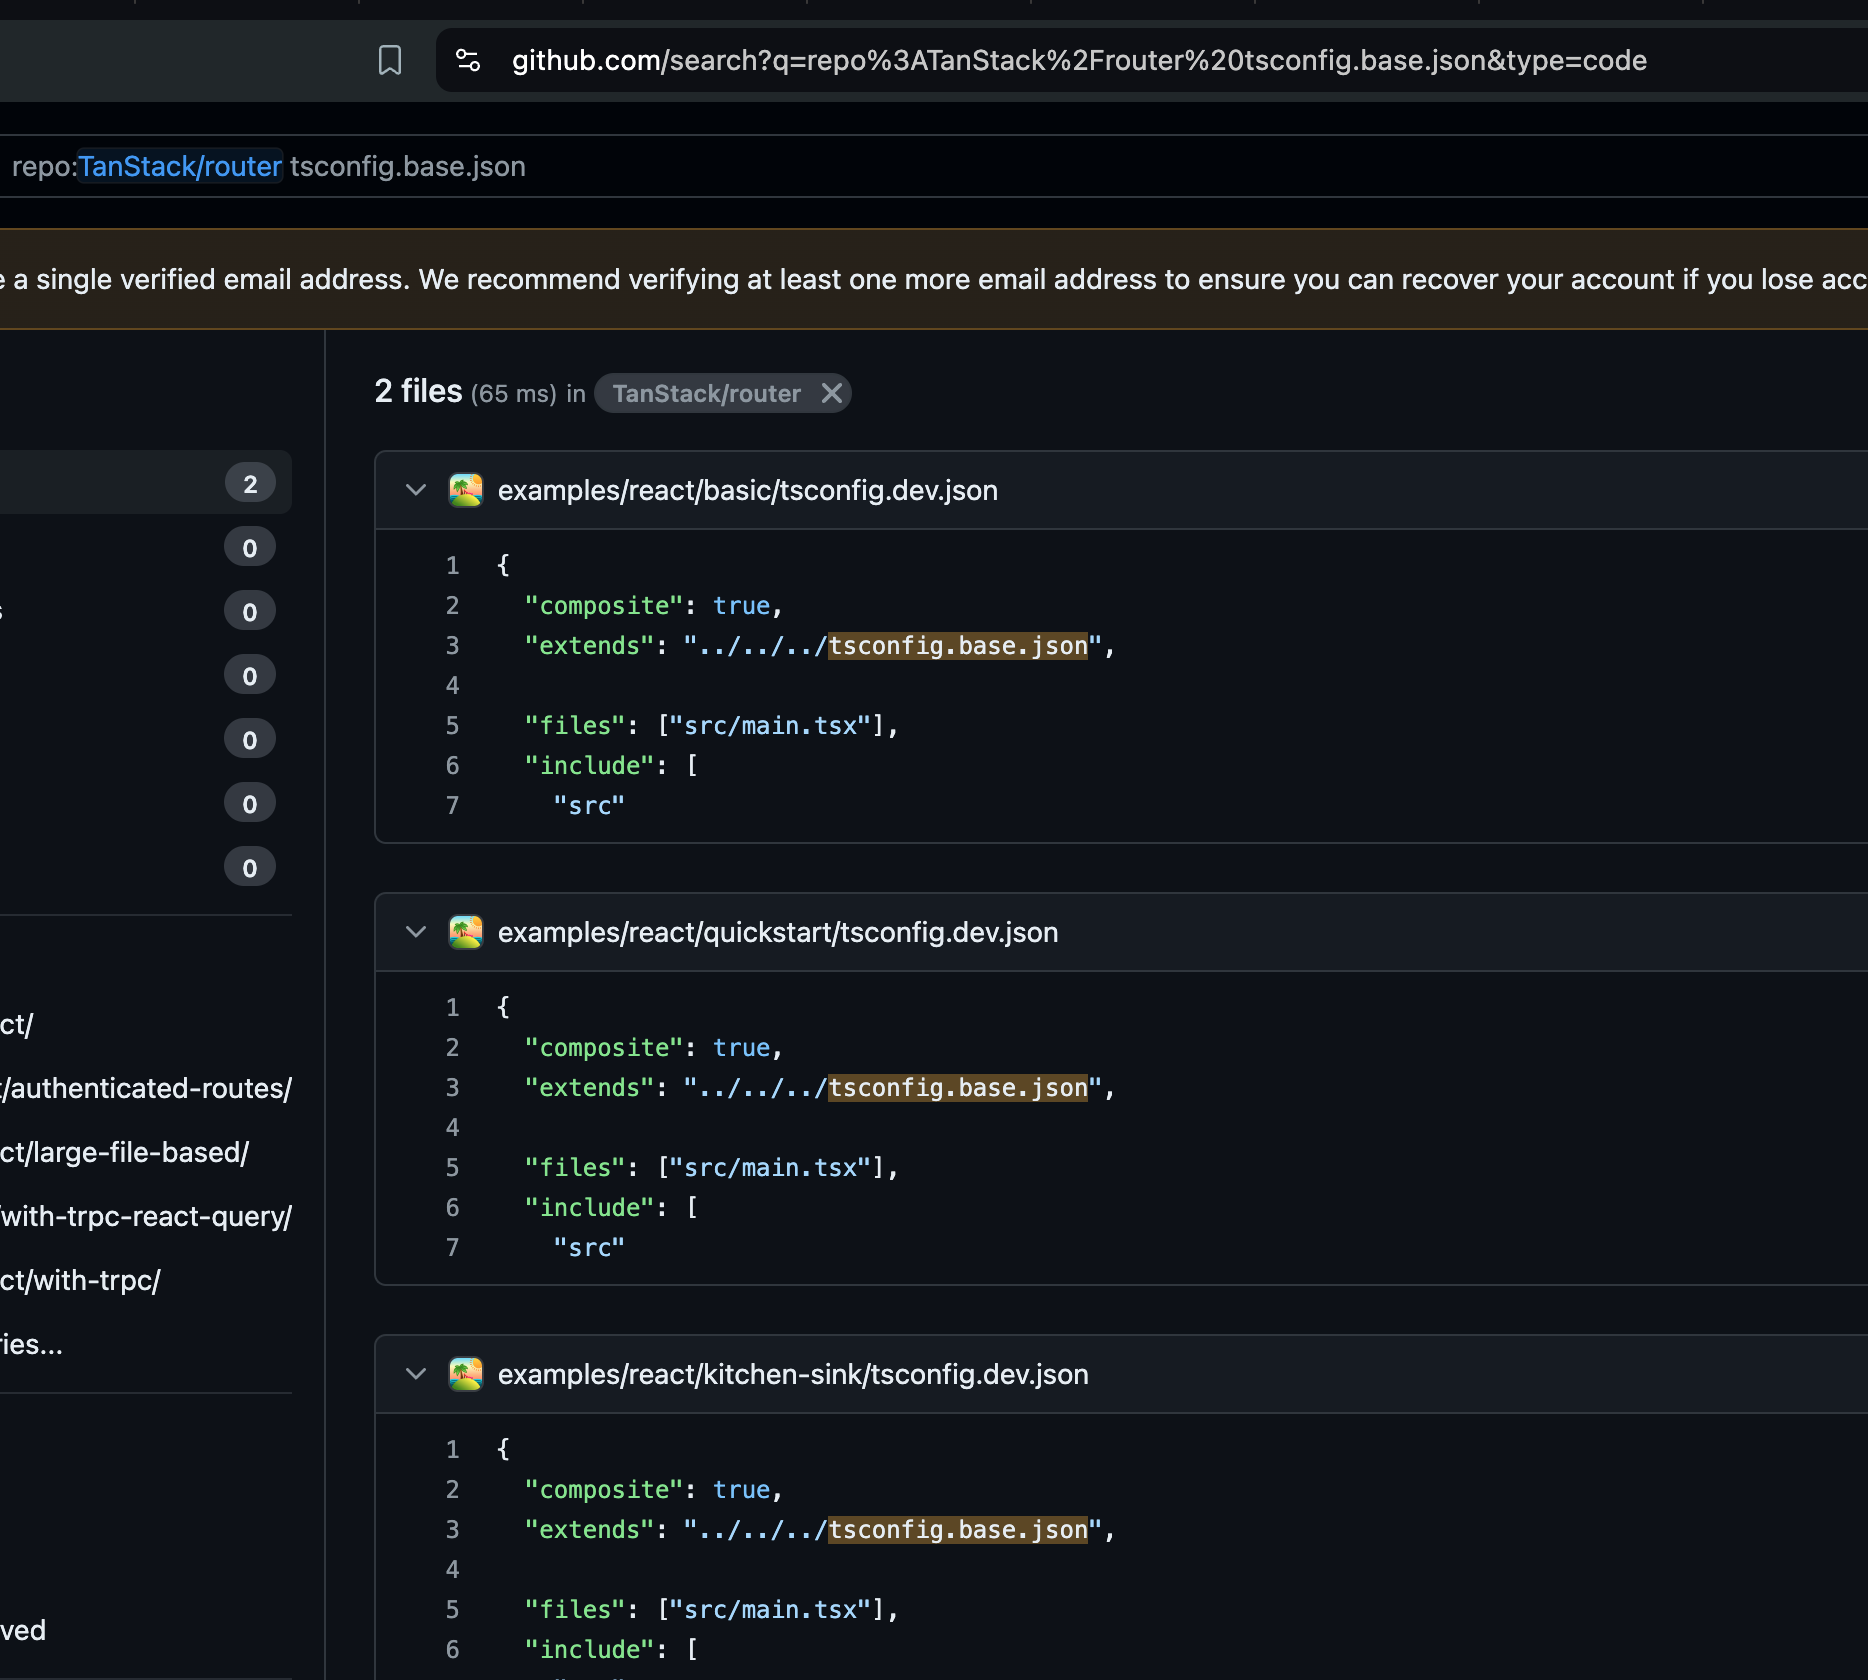Click the email verification warning banner
1868x1680 pixels.
(x=934, y=279)
